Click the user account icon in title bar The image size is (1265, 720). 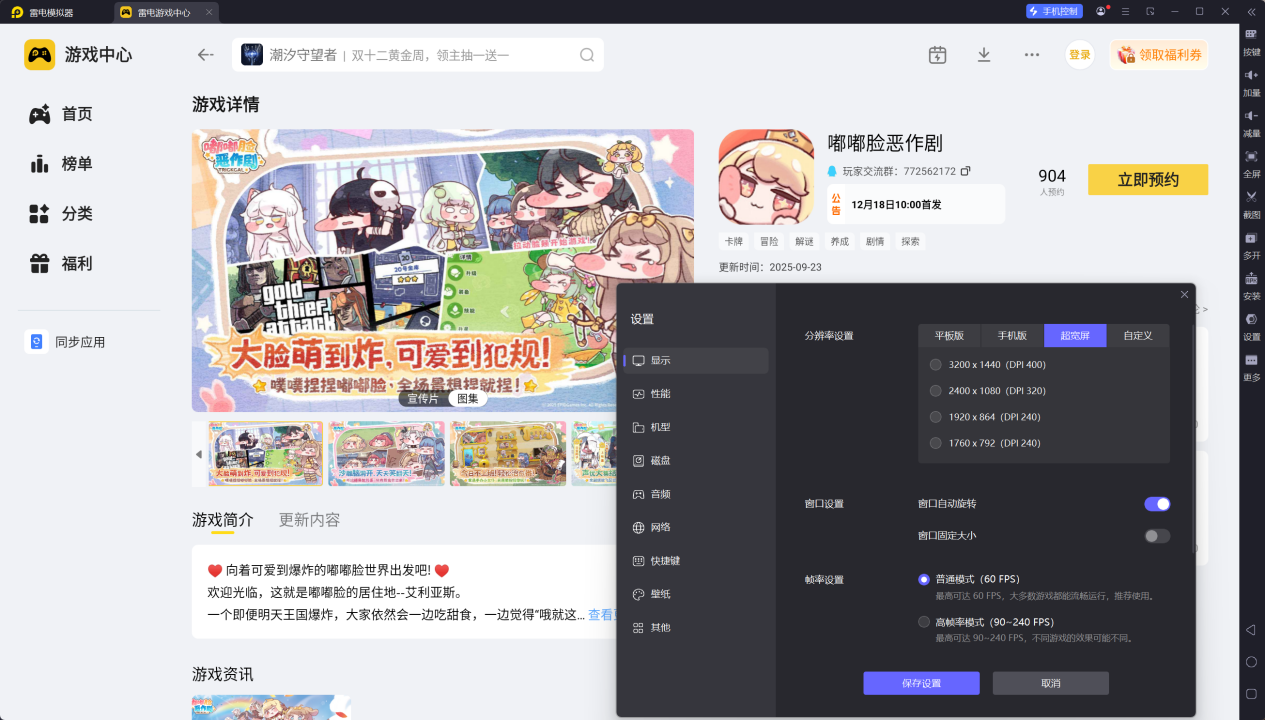1101,11
